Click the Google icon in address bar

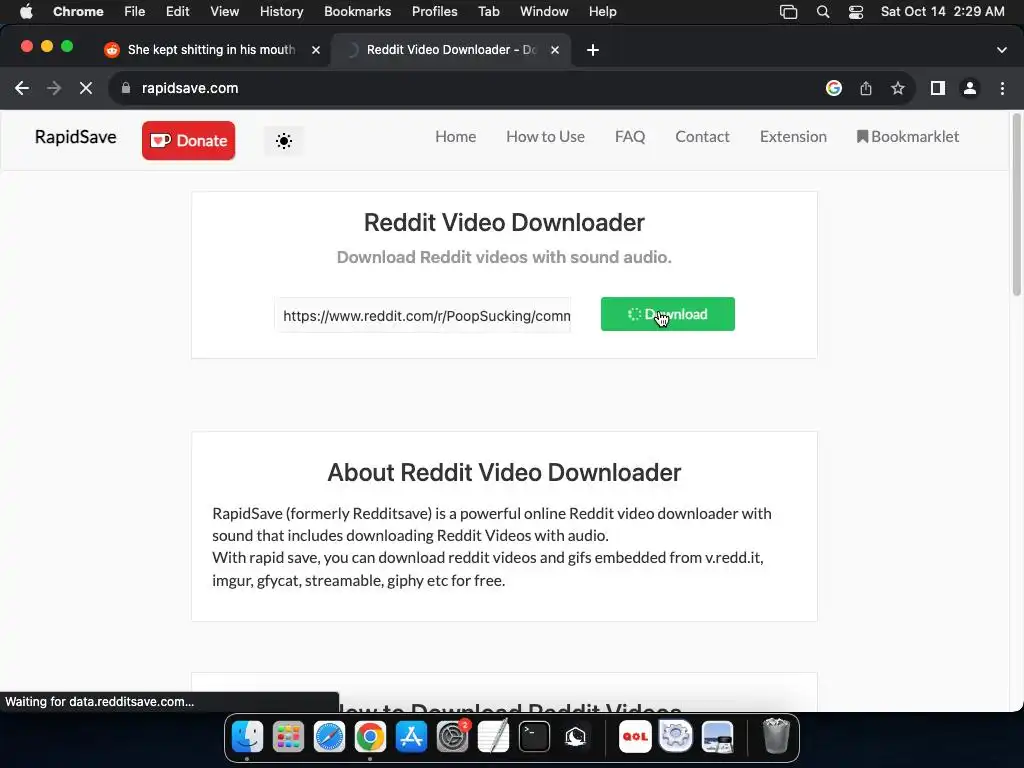click(834, 88)
